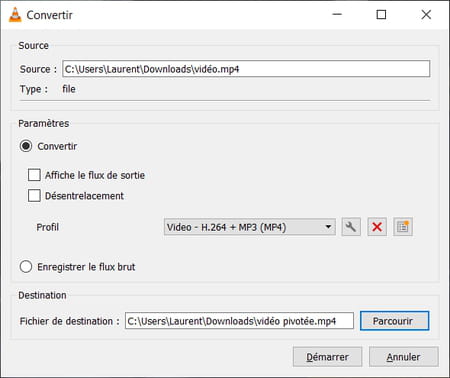Image resolution: width=450 pixels, height=378 pixels.
Task: Click the 'Profil' label
Action: tap(48, 227)
